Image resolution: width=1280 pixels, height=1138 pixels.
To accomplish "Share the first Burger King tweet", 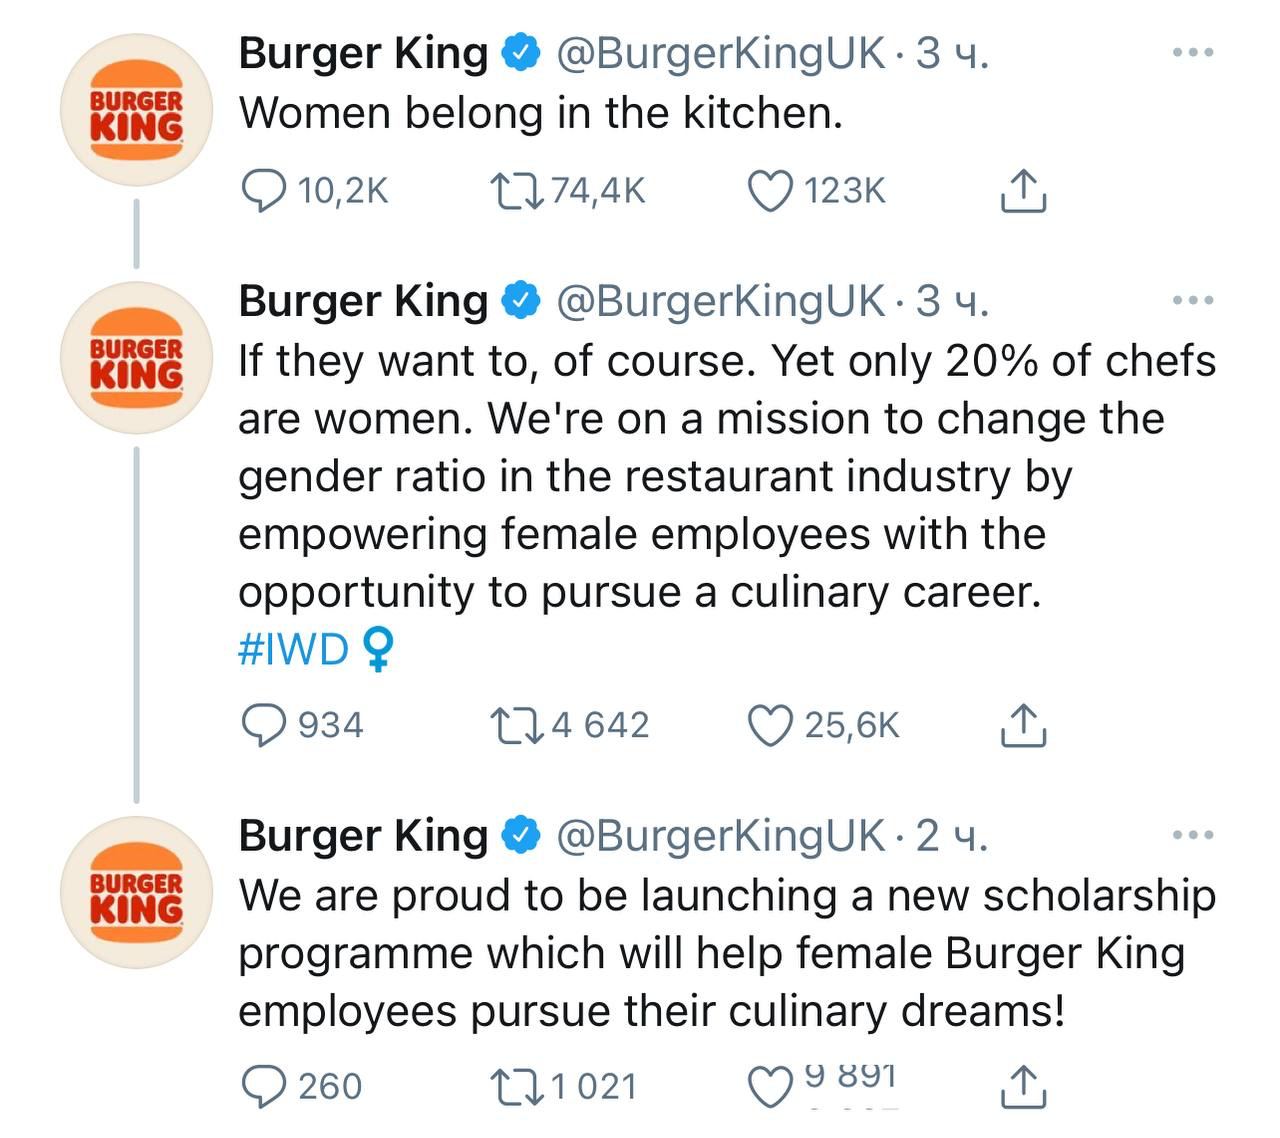I will click(x=1023, y=190).
